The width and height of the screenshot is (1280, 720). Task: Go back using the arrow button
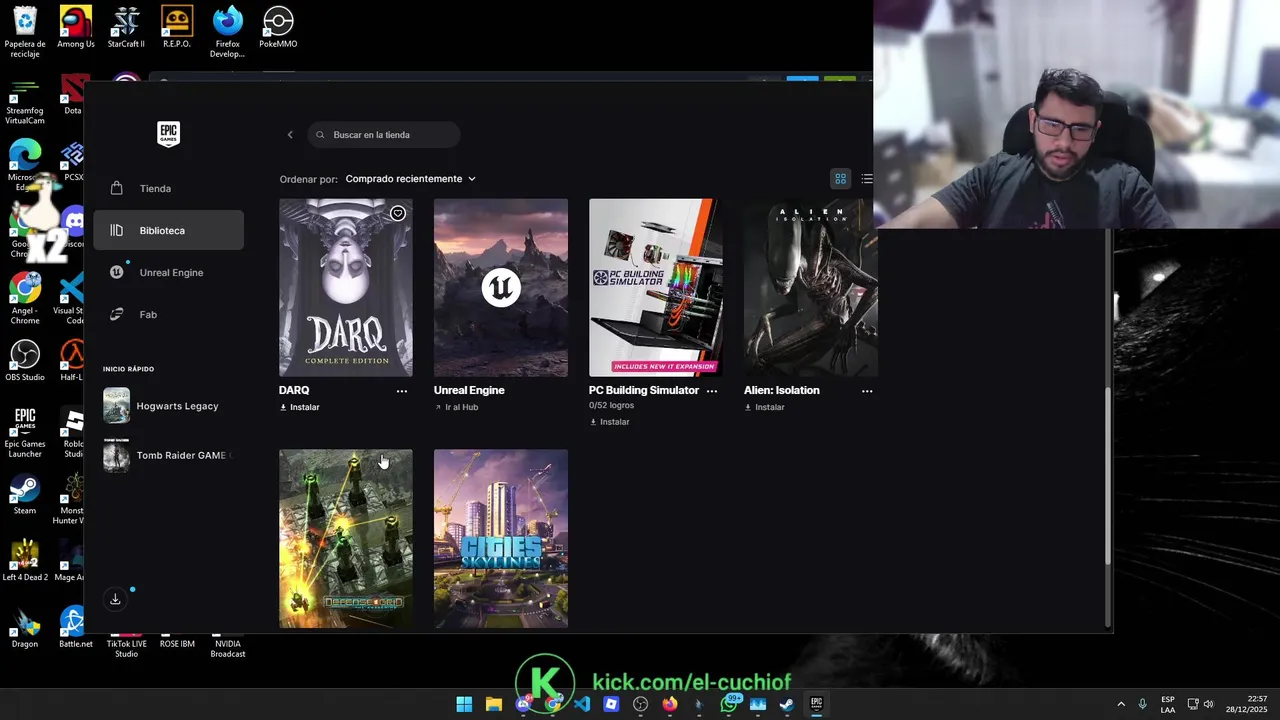290,135
